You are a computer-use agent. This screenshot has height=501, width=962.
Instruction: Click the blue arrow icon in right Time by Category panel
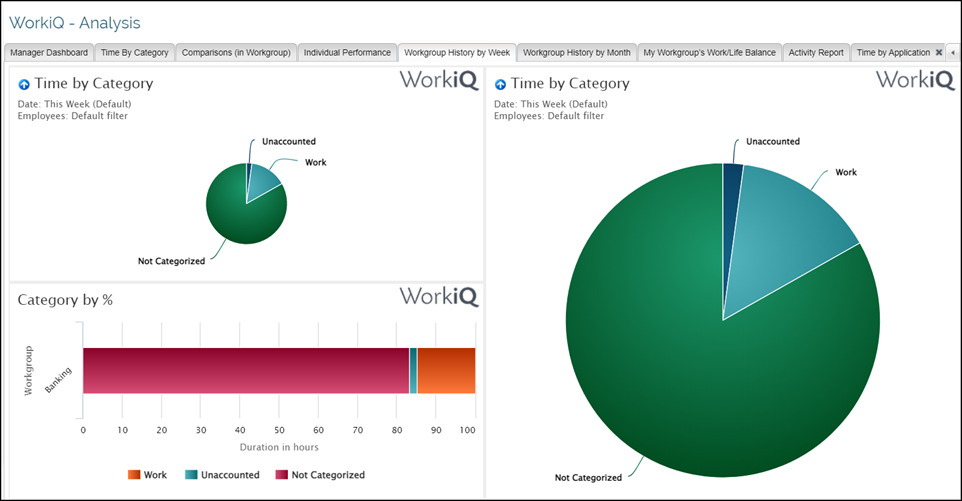[500, 85]
